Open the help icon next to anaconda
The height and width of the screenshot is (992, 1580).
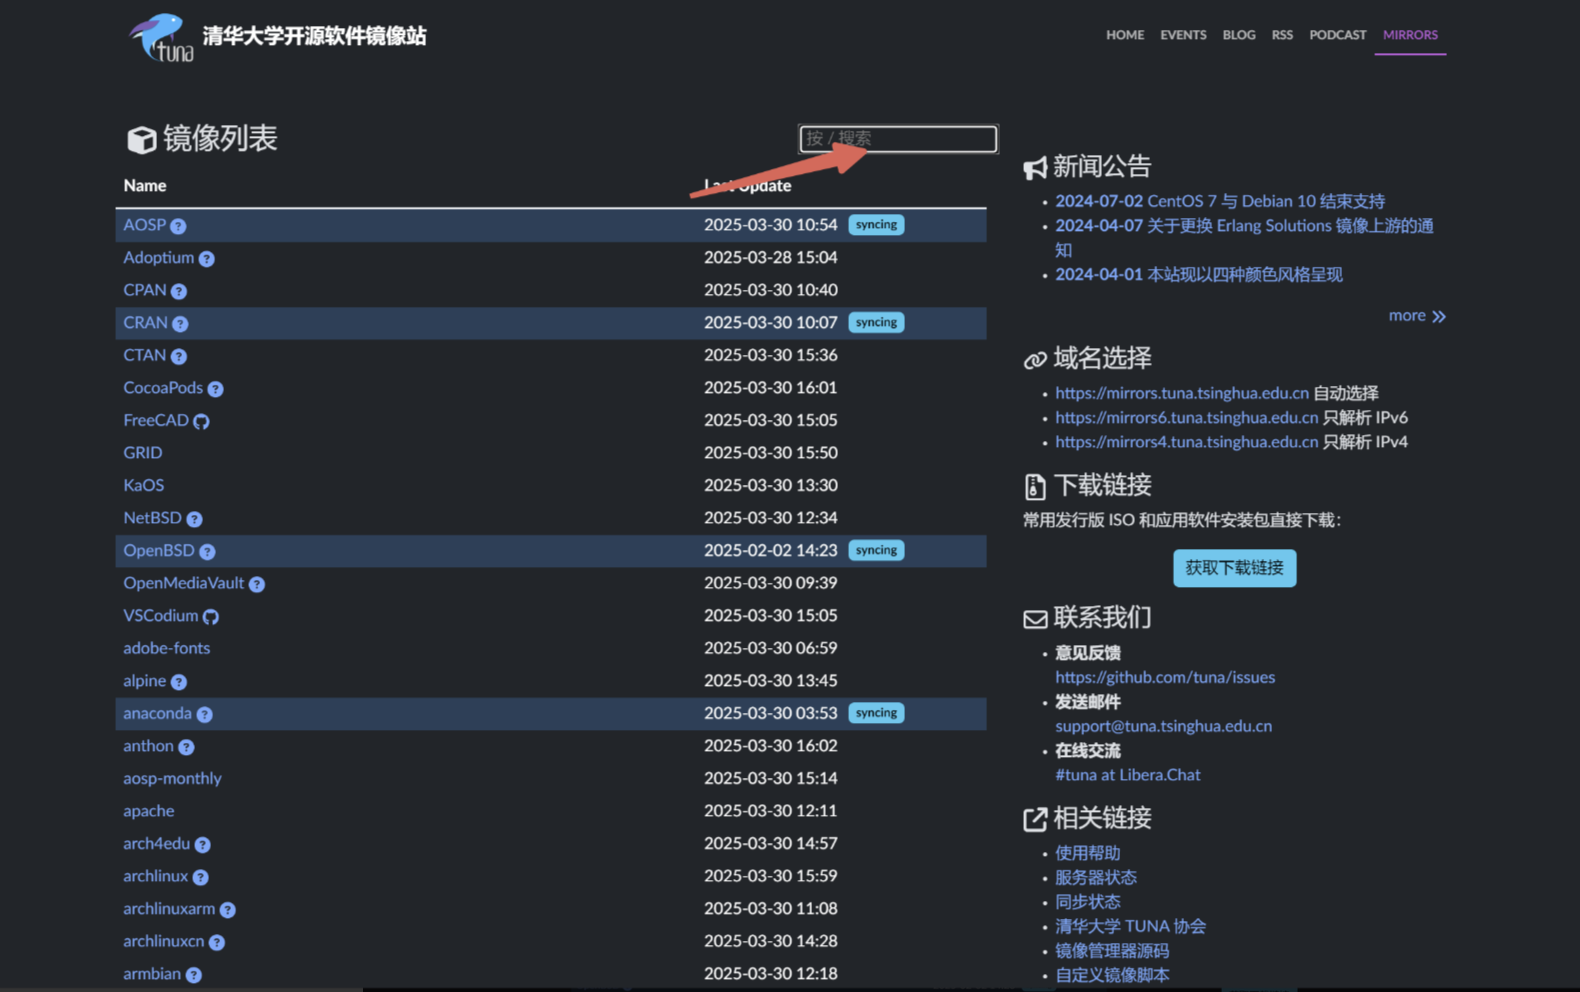(x=204, y=714)
